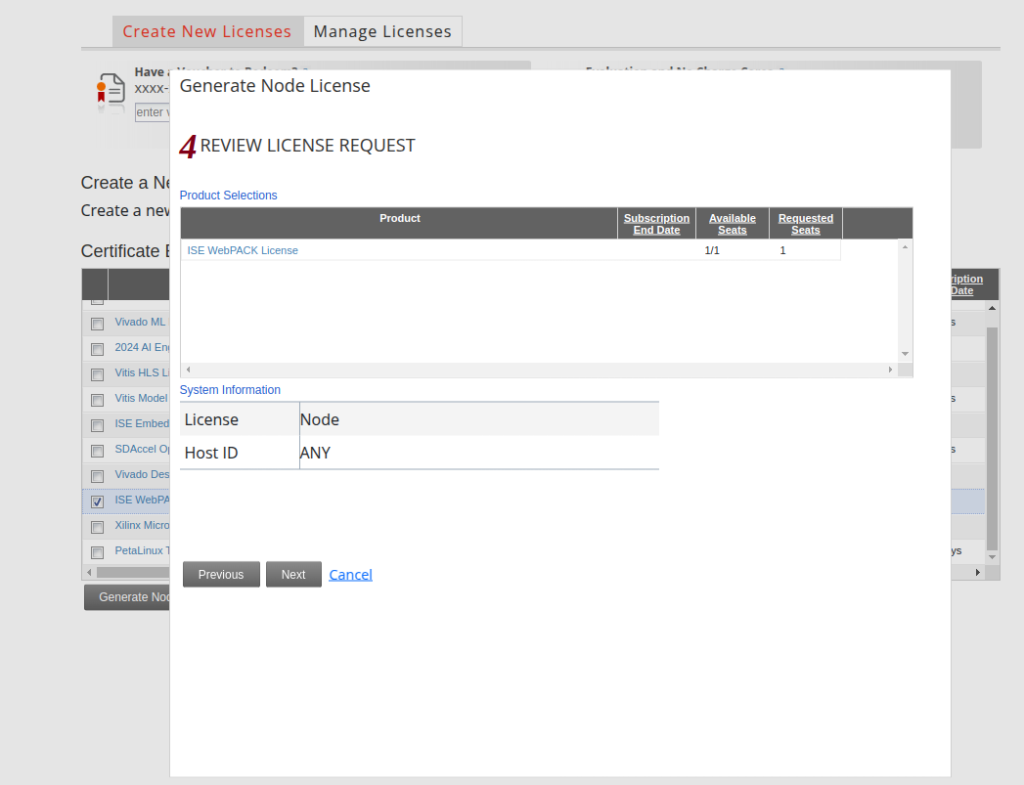This screenshot has height=785, width=1024.
Task: Select the Node license type value
Action: pos(319,419)
